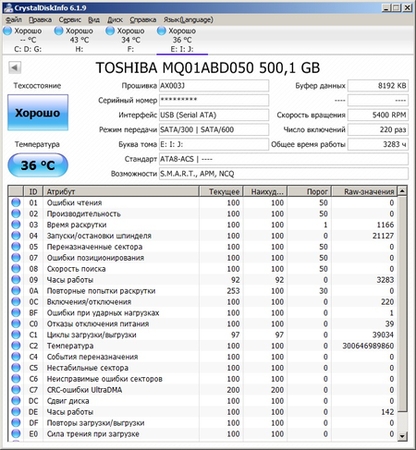Screen dimensions: 416x450
Task: Click status icon for Неисправимые ошибки секторов
Action: [x=16, y=379]
